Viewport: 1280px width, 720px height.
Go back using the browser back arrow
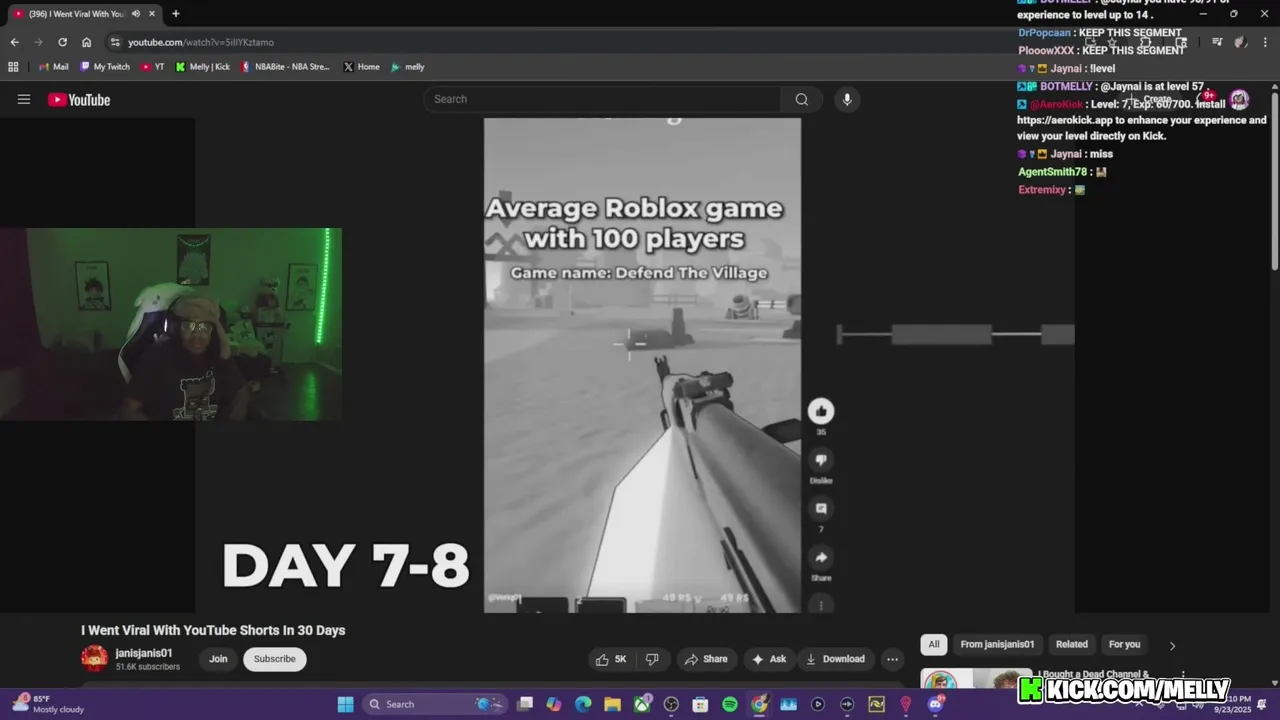14,42
